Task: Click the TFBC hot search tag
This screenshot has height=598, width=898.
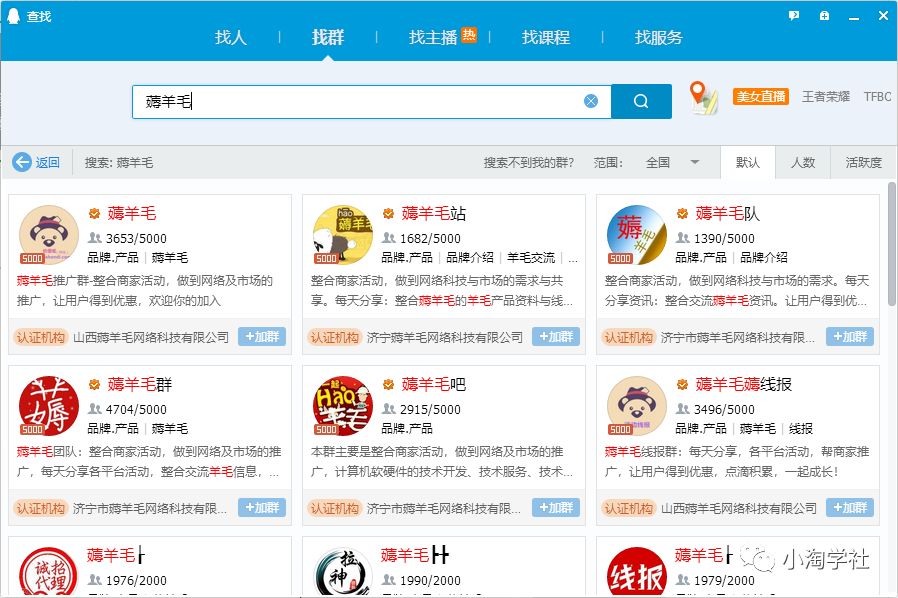Action: [877, 96]
